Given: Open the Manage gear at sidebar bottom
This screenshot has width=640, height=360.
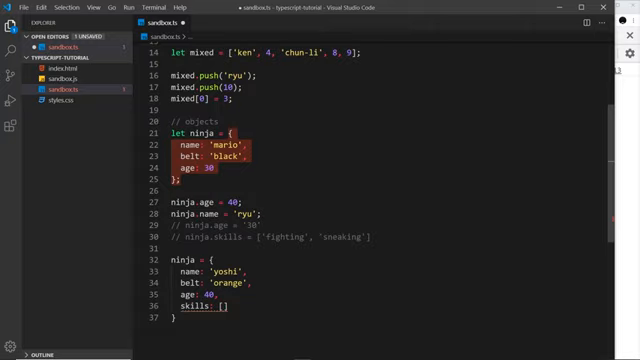Looking at the screenshot, I should [x=10, y=347].
